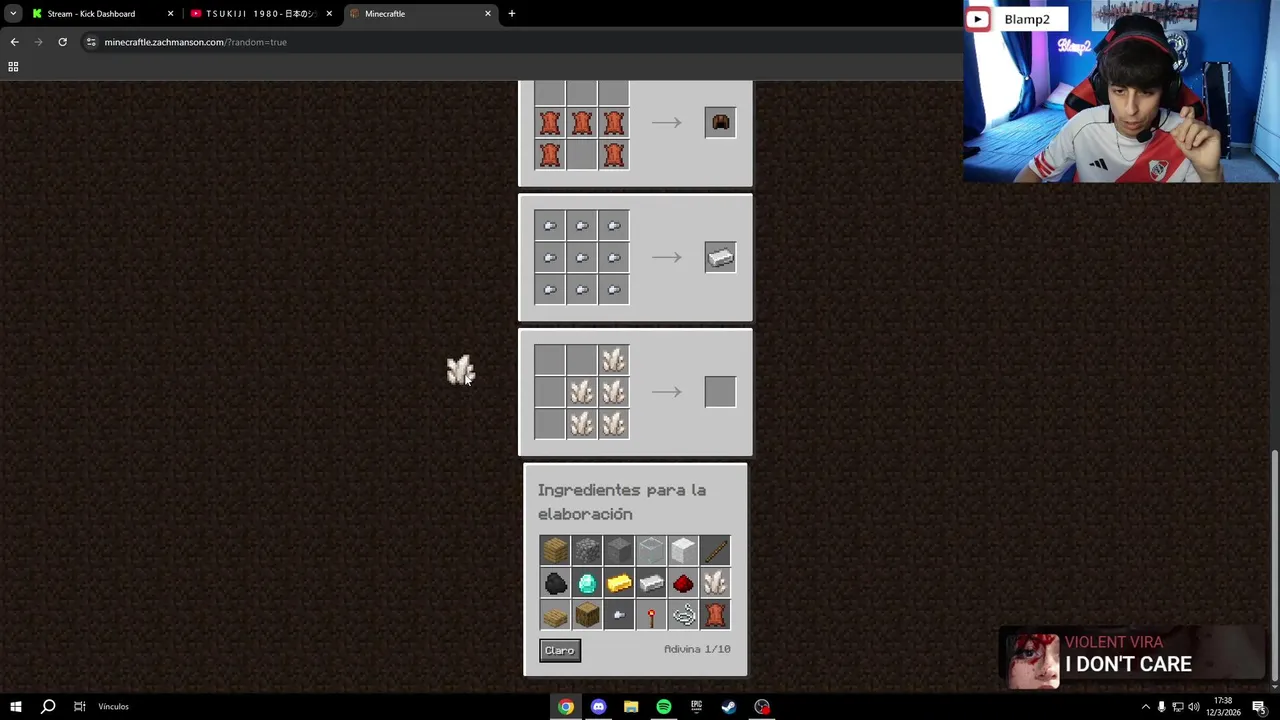1280x720 pixels.
Task: Open Google Chrome from taskbar
Action: (x=566, y=707)
